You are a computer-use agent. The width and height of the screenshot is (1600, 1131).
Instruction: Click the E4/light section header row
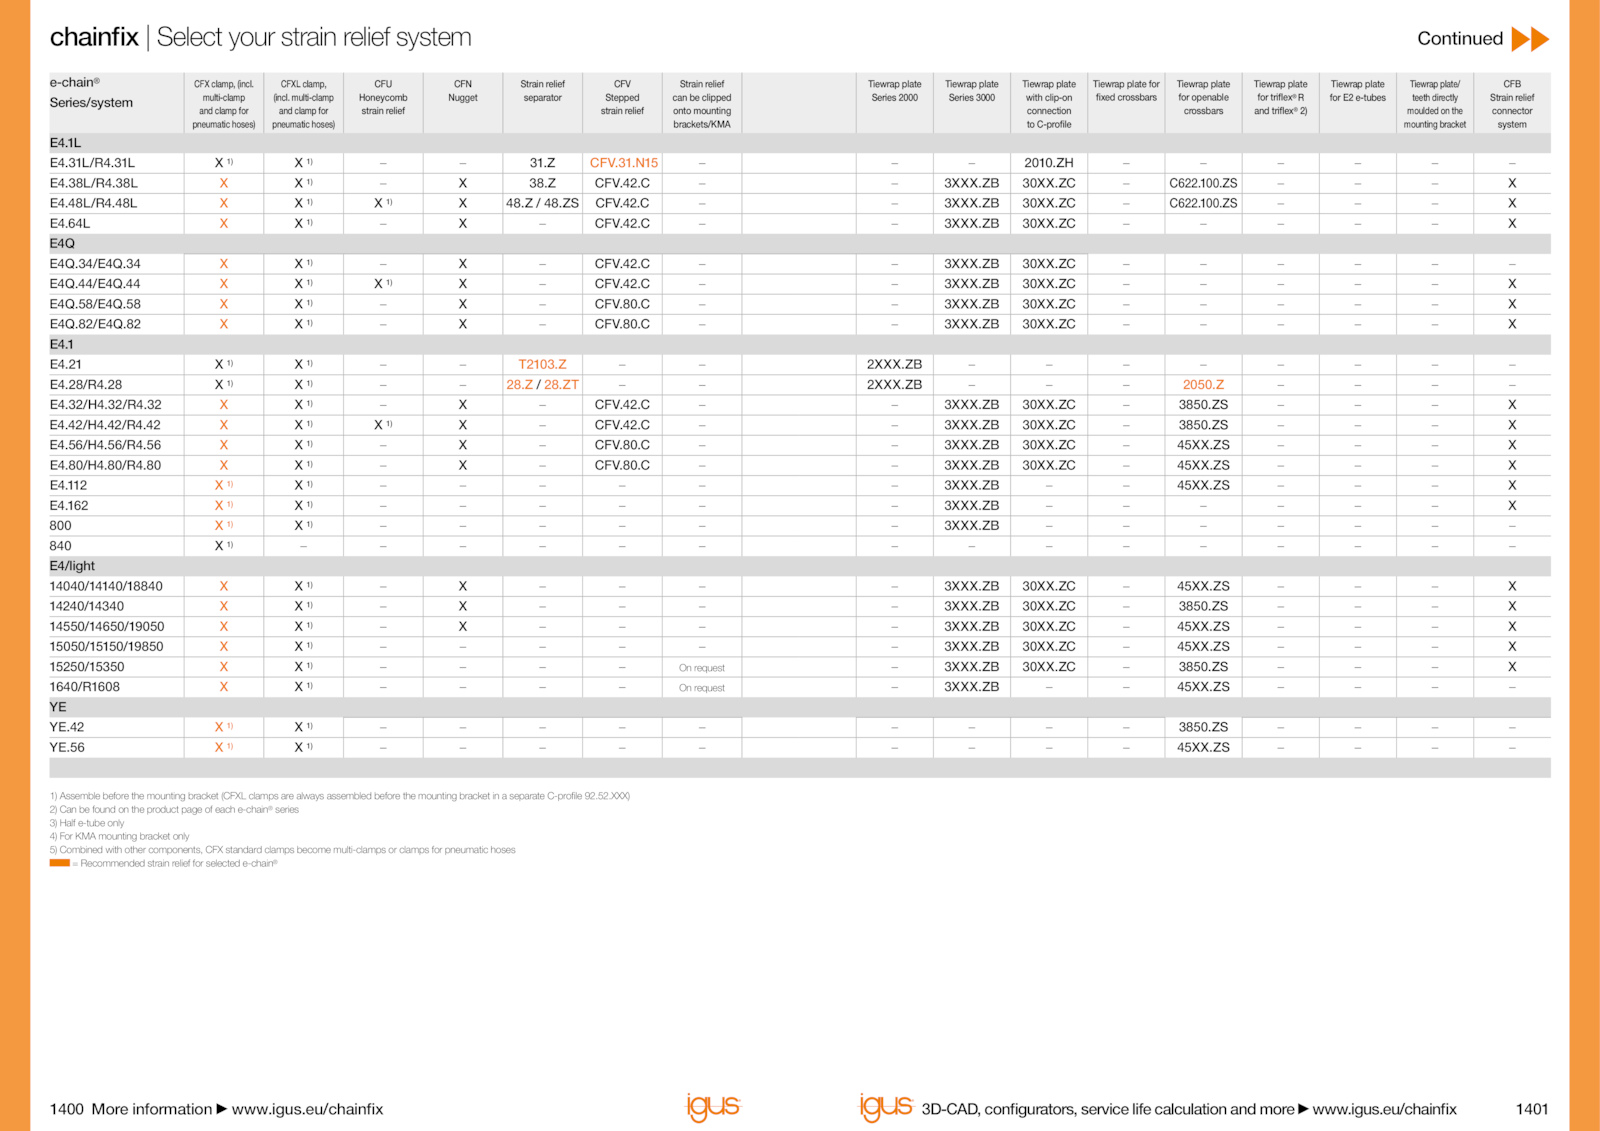[800, 566]
